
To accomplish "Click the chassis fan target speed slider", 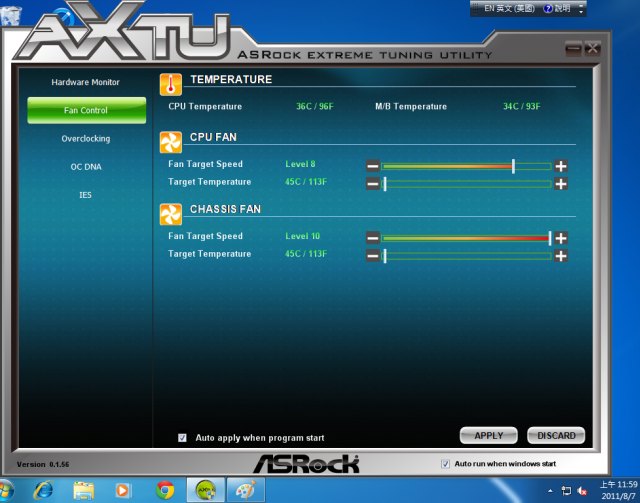I will pyautogui.click(x=466, y=238).
